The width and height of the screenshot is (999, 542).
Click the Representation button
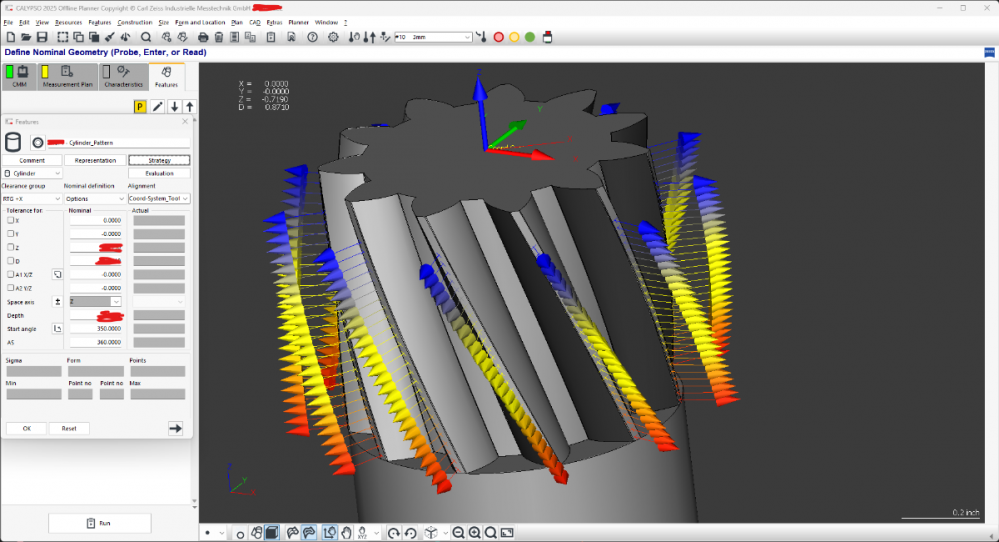tap(95, 160)
